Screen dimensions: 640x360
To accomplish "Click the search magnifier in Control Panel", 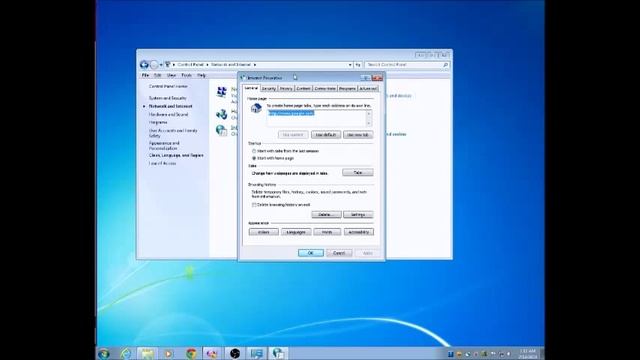I will click(445, 64).
